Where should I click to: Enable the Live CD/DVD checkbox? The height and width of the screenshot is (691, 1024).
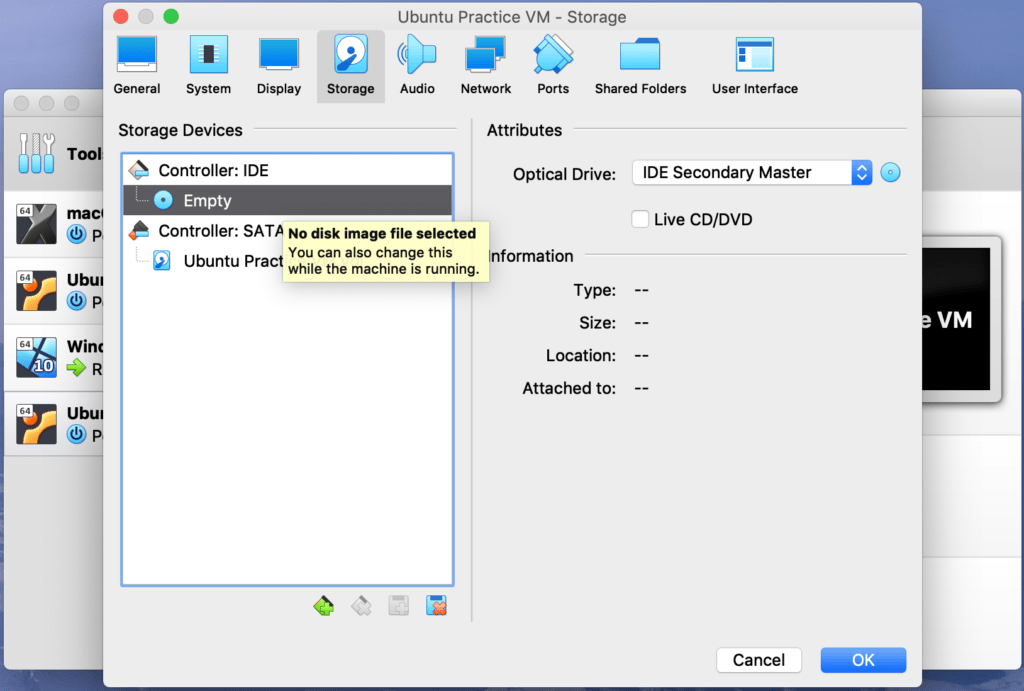click(x=640, y=219)
